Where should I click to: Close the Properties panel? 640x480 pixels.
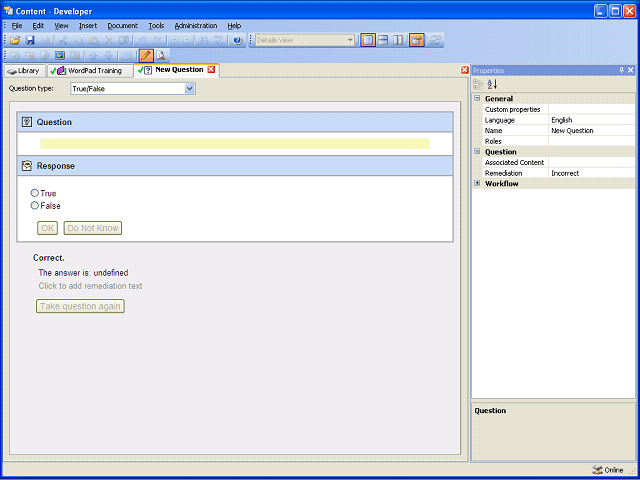pyautogui.click(x=631, y=70)
